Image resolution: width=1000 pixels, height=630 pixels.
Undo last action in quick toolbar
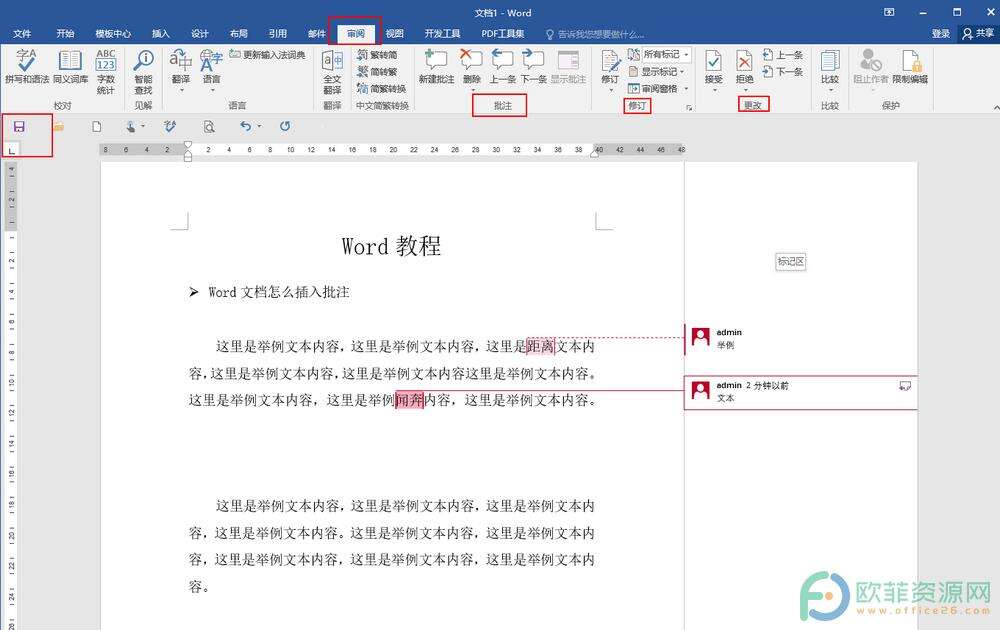pyautogui.click(x=246, y=126)
